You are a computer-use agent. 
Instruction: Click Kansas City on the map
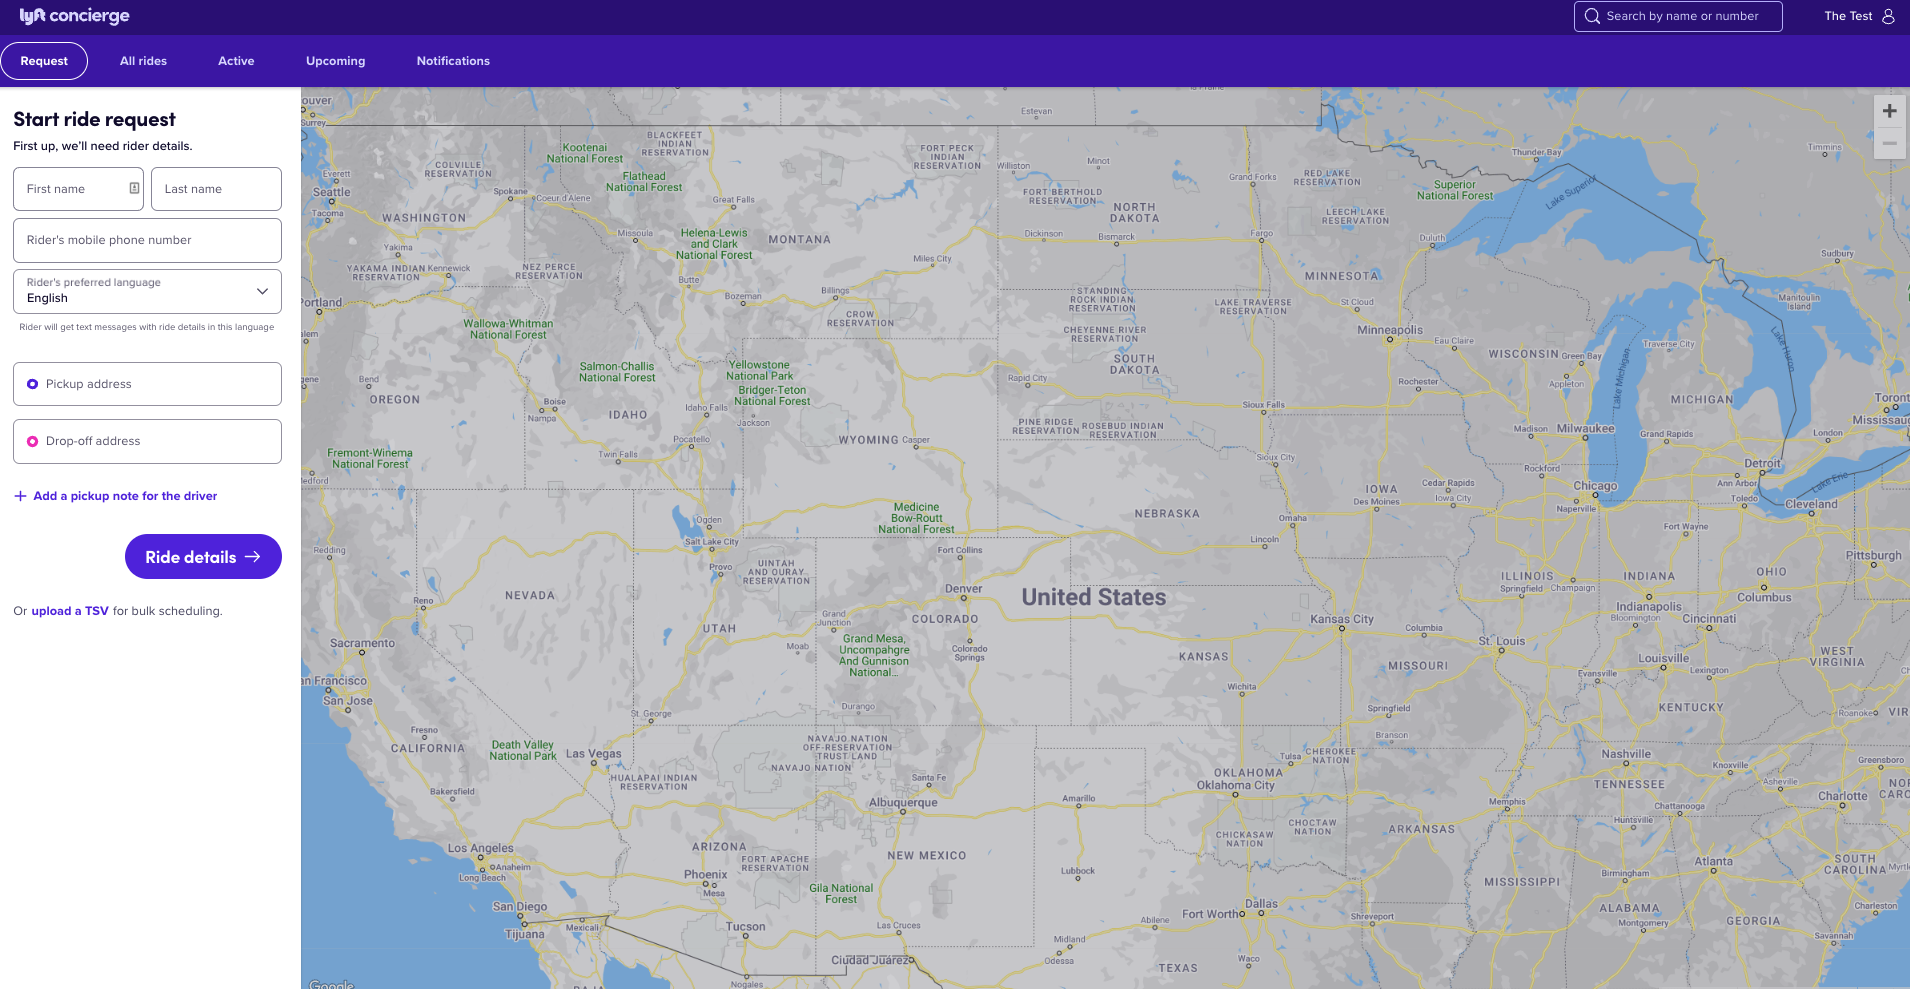pyautogui.click(x=1342, y=619)
